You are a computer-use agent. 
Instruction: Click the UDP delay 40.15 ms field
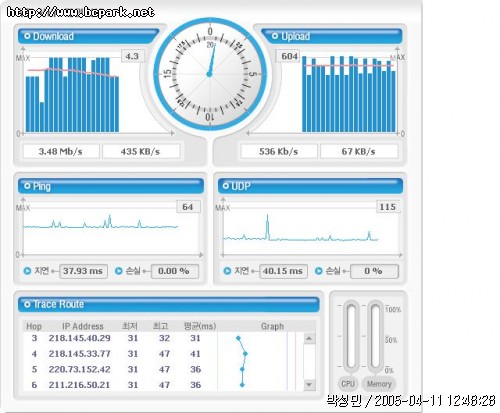pyautogui.click(x=283, y=271)
